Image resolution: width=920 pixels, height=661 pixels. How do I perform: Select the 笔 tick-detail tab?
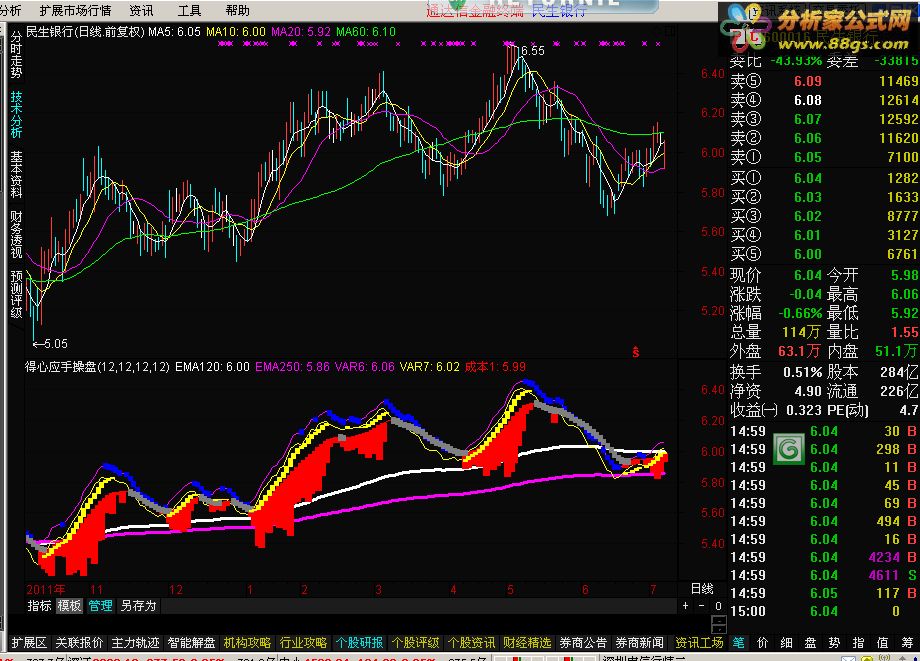click(x=738, y=643)
